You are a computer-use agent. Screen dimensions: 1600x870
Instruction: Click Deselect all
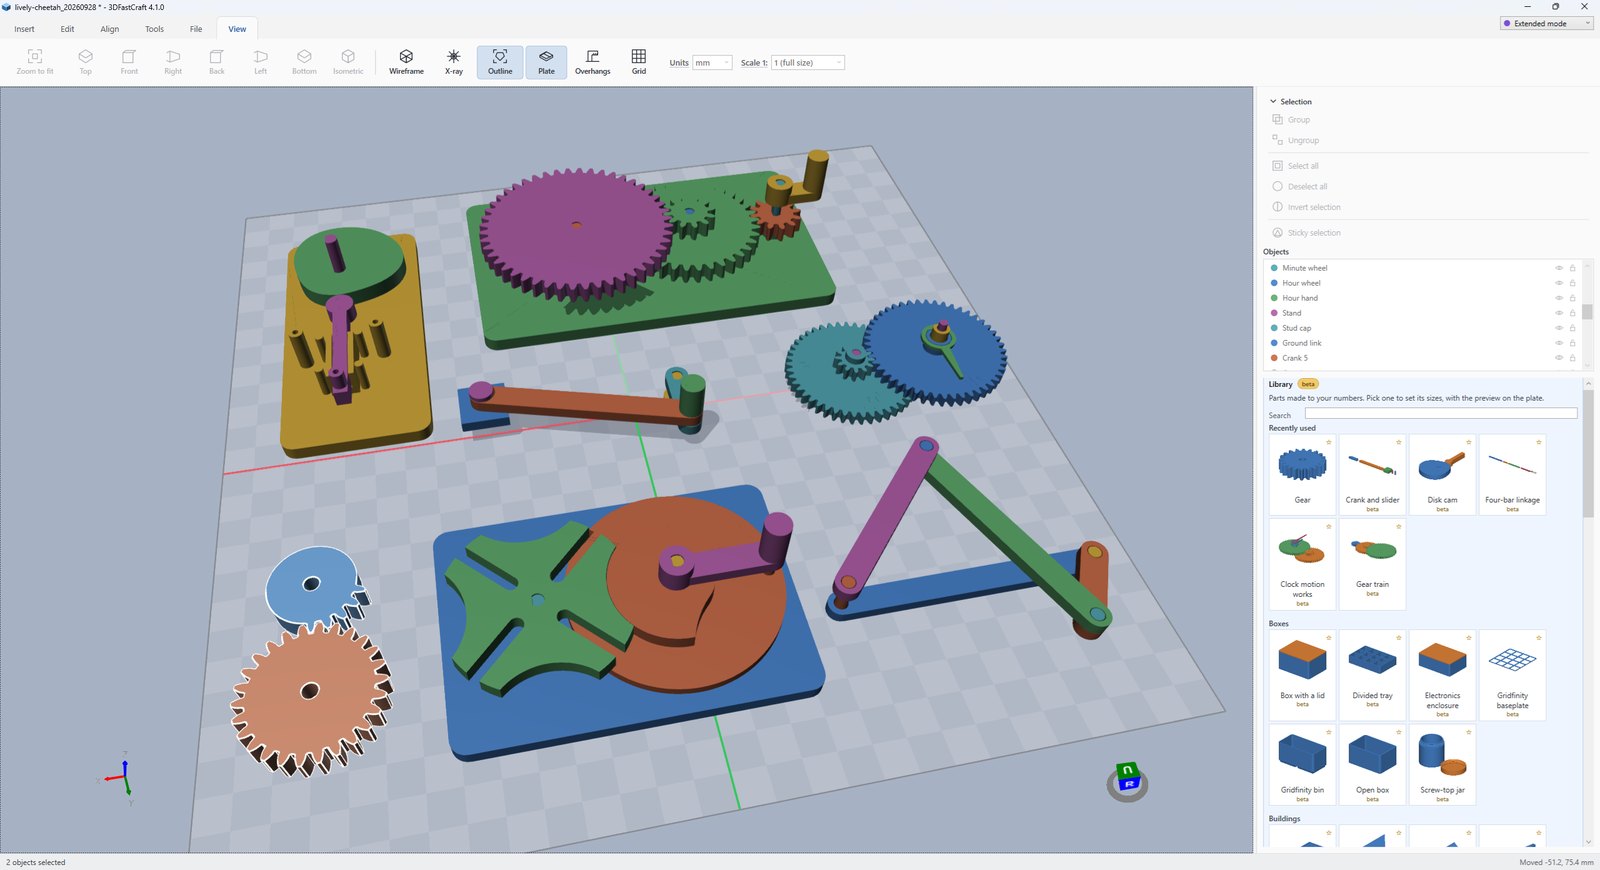click(1299, 186)
